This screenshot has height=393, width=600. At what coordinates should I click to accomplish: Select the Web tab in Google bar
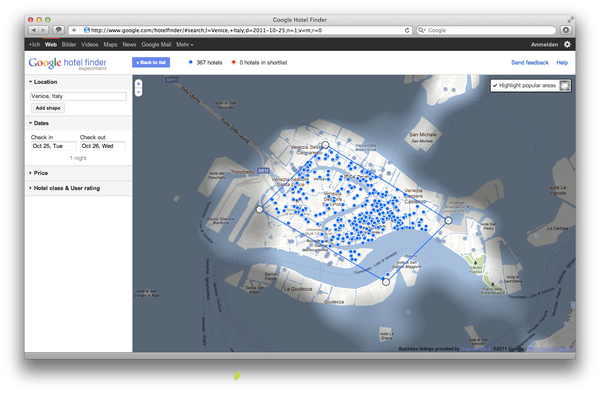click(x=51, y=44)
